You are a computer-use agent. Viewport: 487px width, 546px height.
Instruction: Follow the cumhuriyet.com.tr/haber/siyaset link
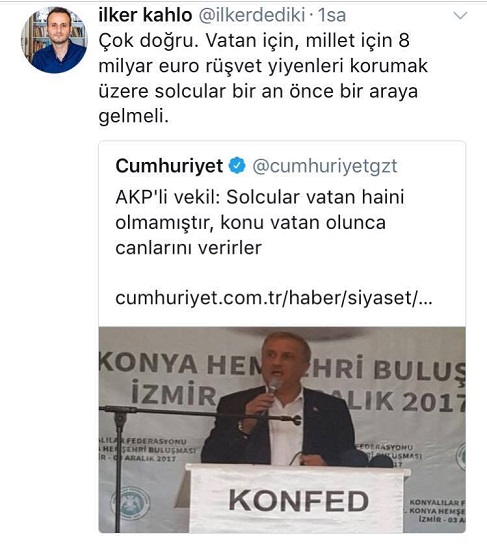pyautogui.click(x=274, y=298)
